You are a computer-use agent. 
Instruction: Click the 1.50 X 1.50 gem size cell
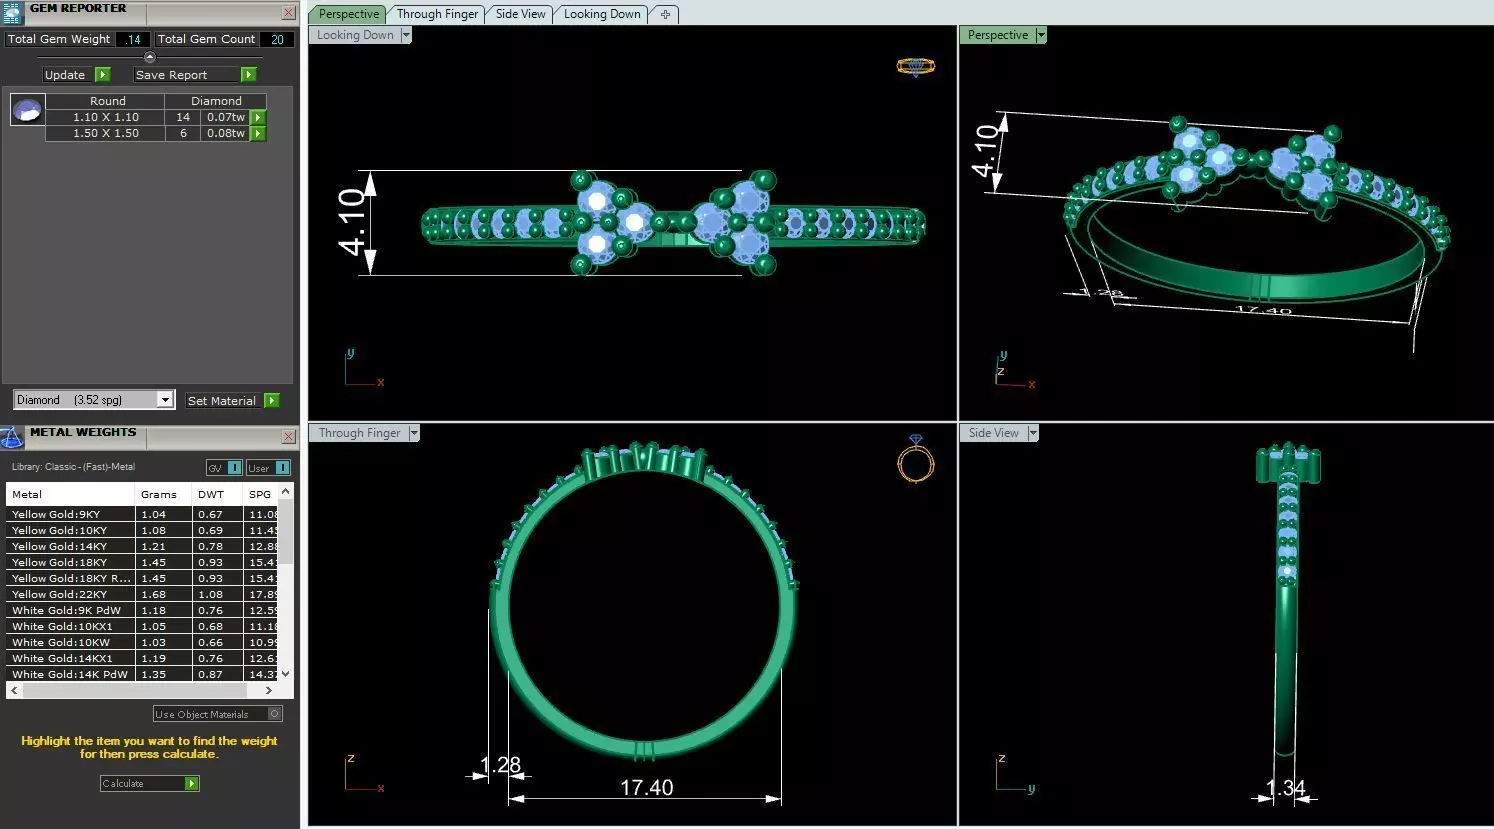pos(106,133)
